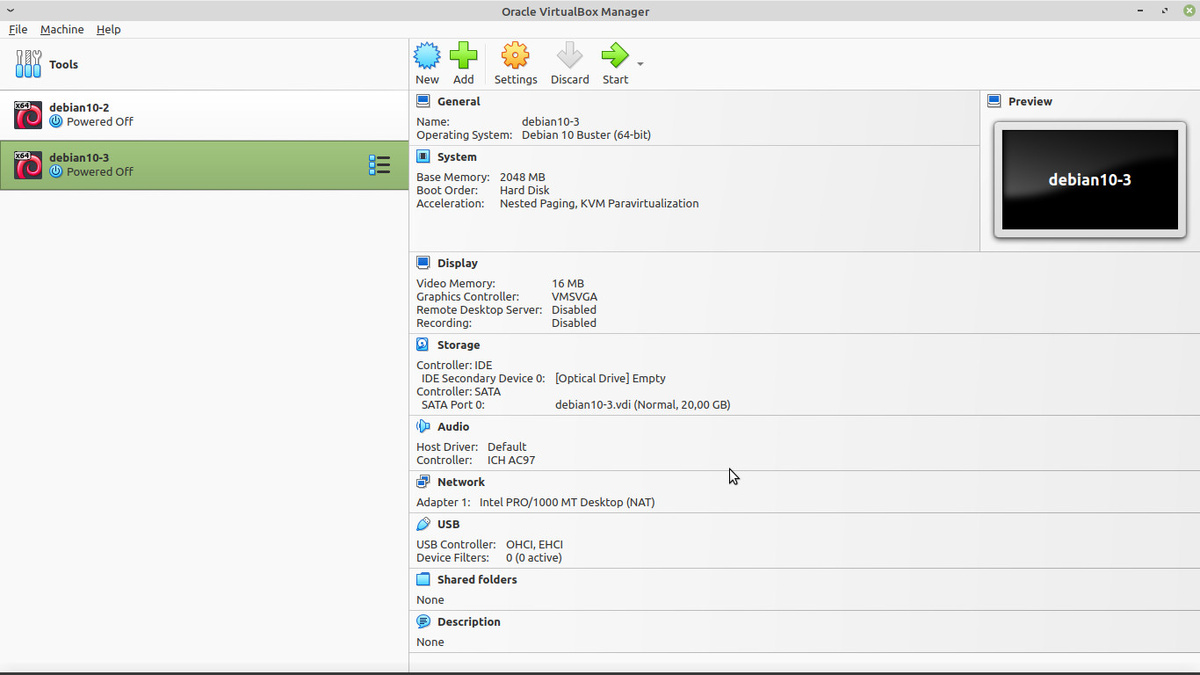Open the Network settings heading link
Screen dimensions: 1200x675
461,482
